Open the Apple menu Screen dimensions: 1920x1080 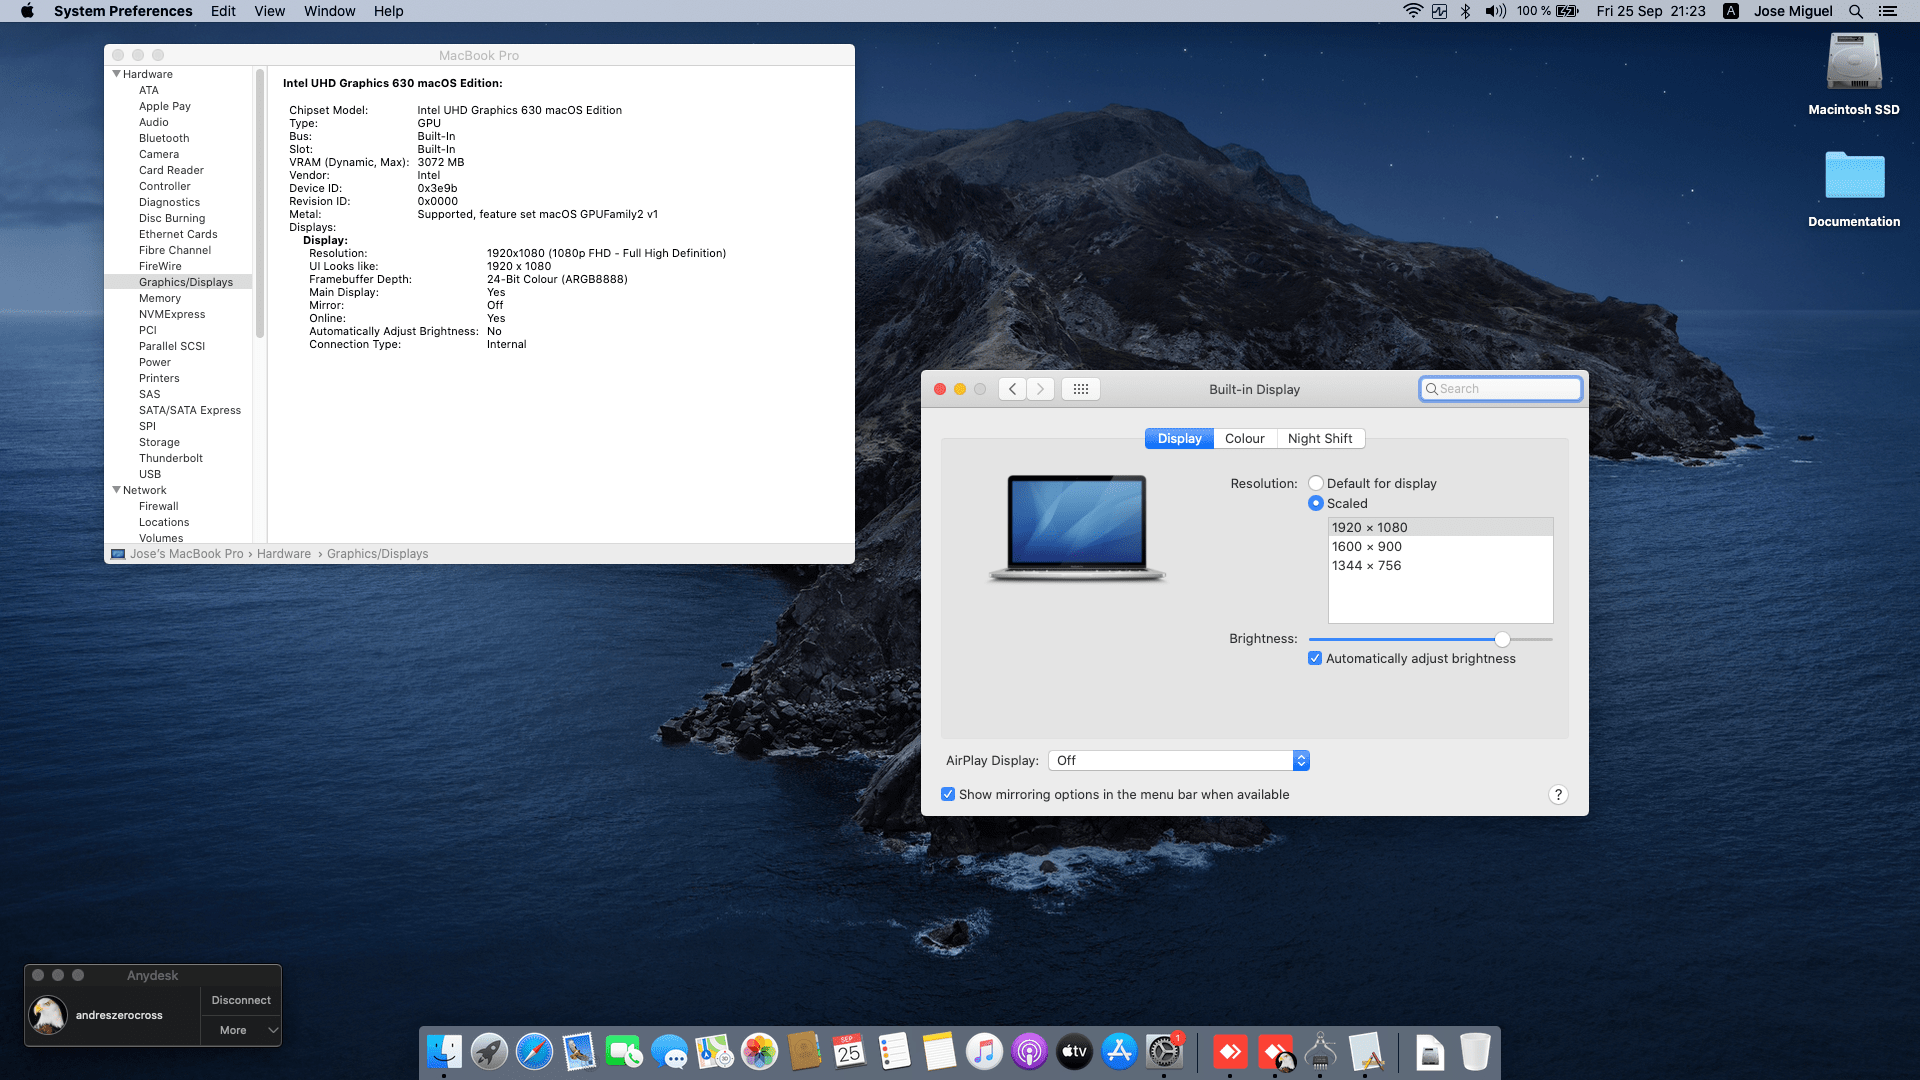click(x=27, y=11)
